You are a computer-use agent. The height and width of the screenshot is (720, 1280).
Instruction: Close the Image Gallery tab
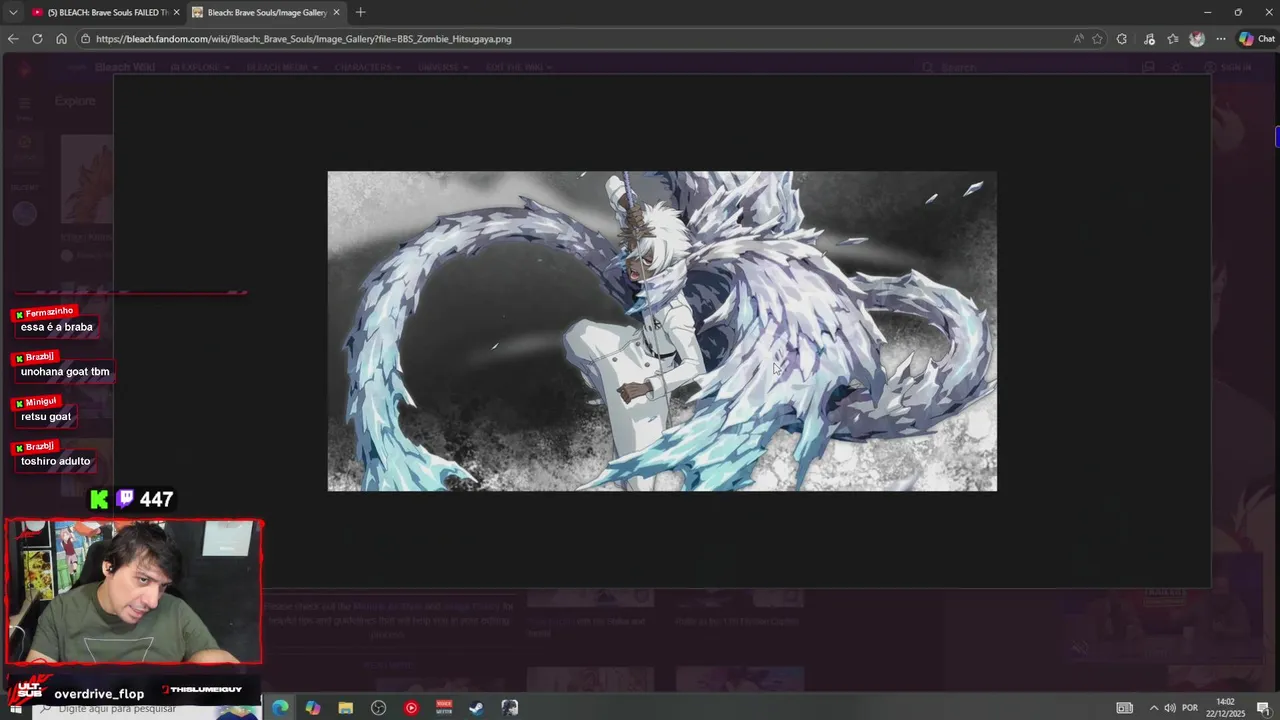pos(336,12)
